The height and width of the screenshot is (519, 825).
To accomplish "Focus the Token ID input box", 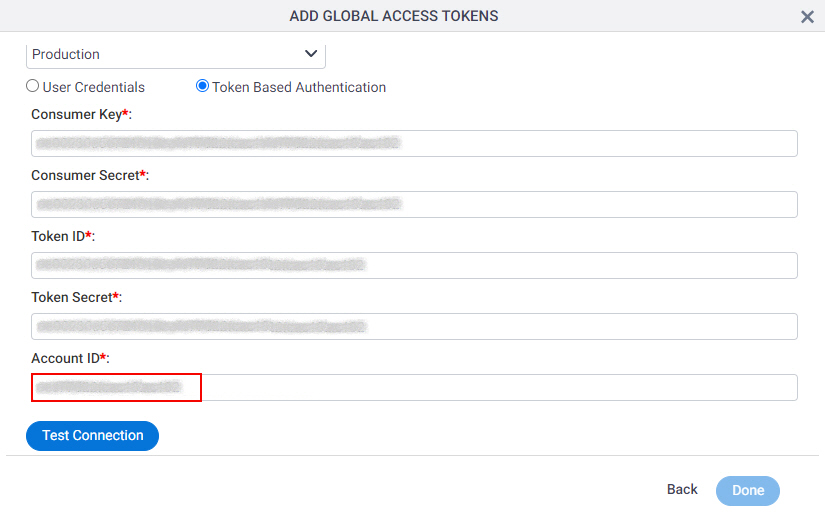I will coord(414,265).
